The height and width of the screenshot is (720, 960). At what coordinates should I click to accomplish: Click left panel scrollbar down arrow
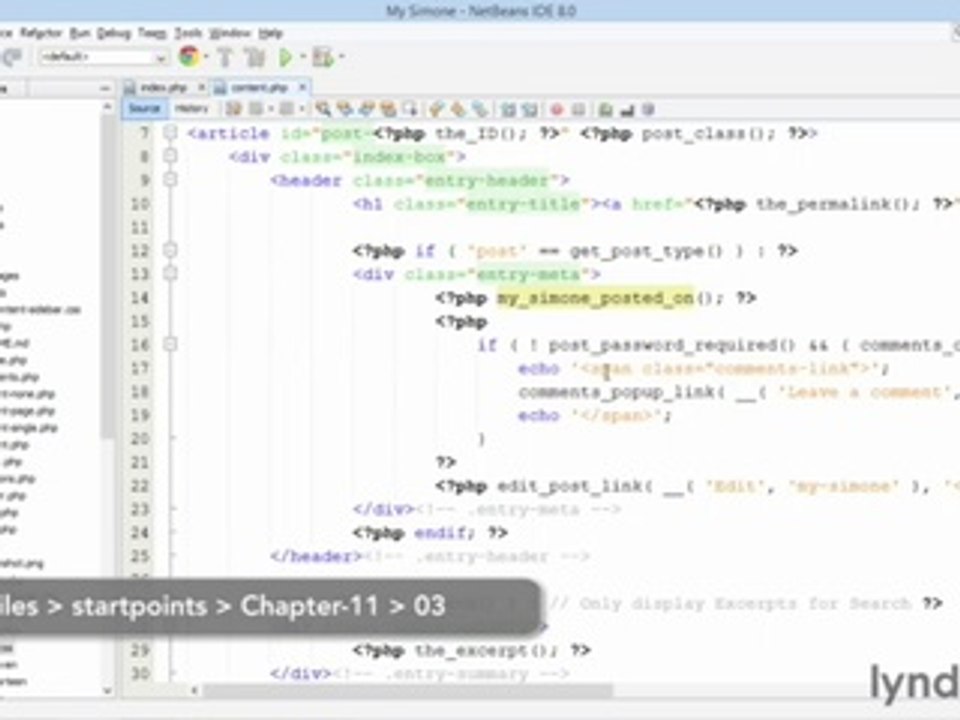pyautogui.click(x=107, y=691)
